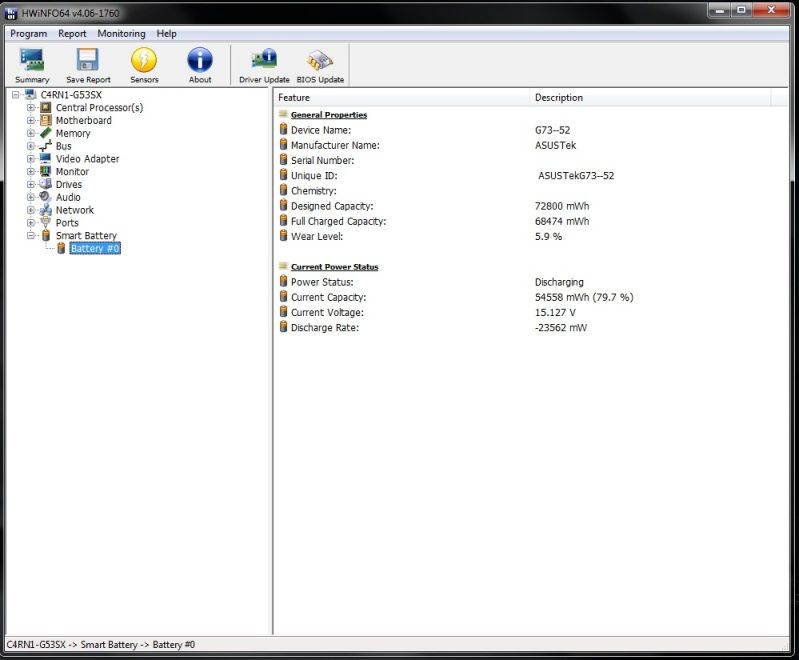
Task: Select the Designed Capacity row label
Action: point(332,206)
